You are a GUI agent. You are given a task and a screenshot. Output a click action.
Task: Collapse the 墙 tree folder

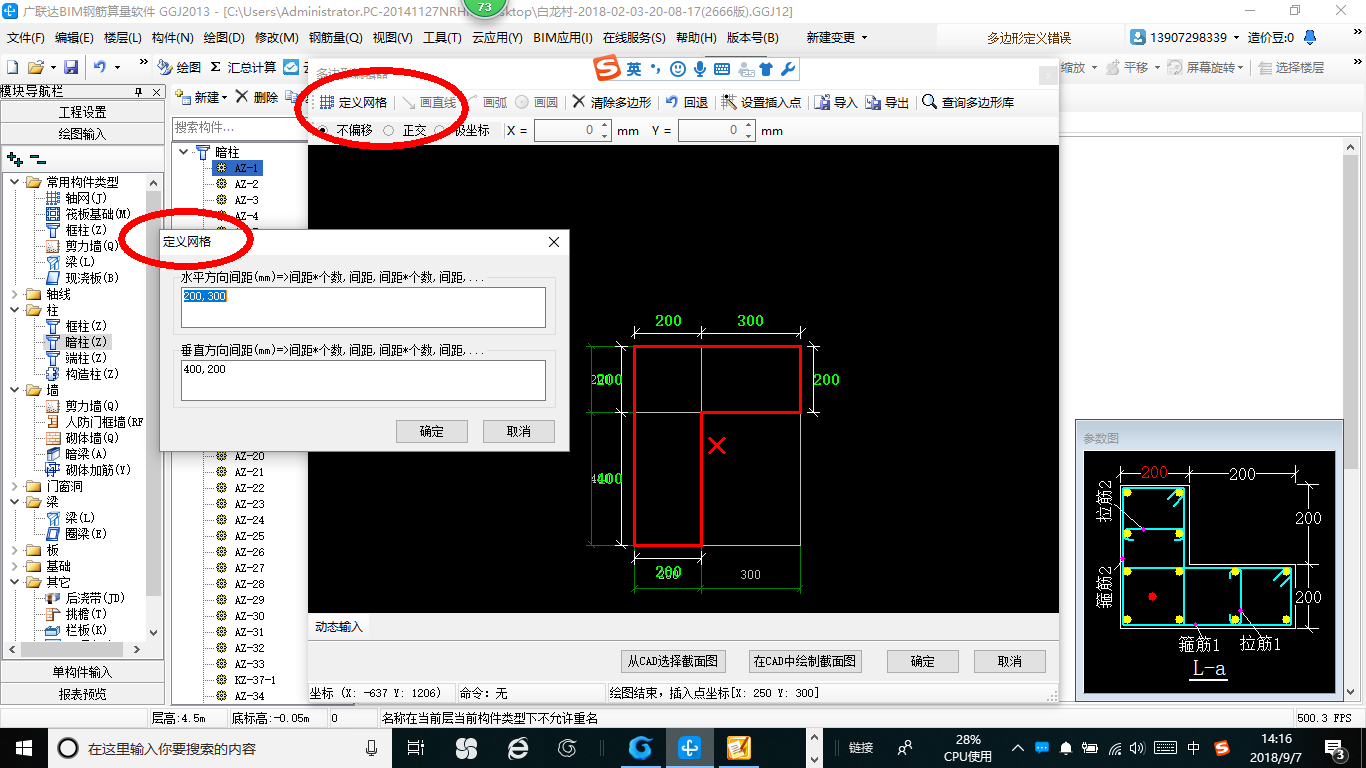pyautogui.click(x=14, y=390)
